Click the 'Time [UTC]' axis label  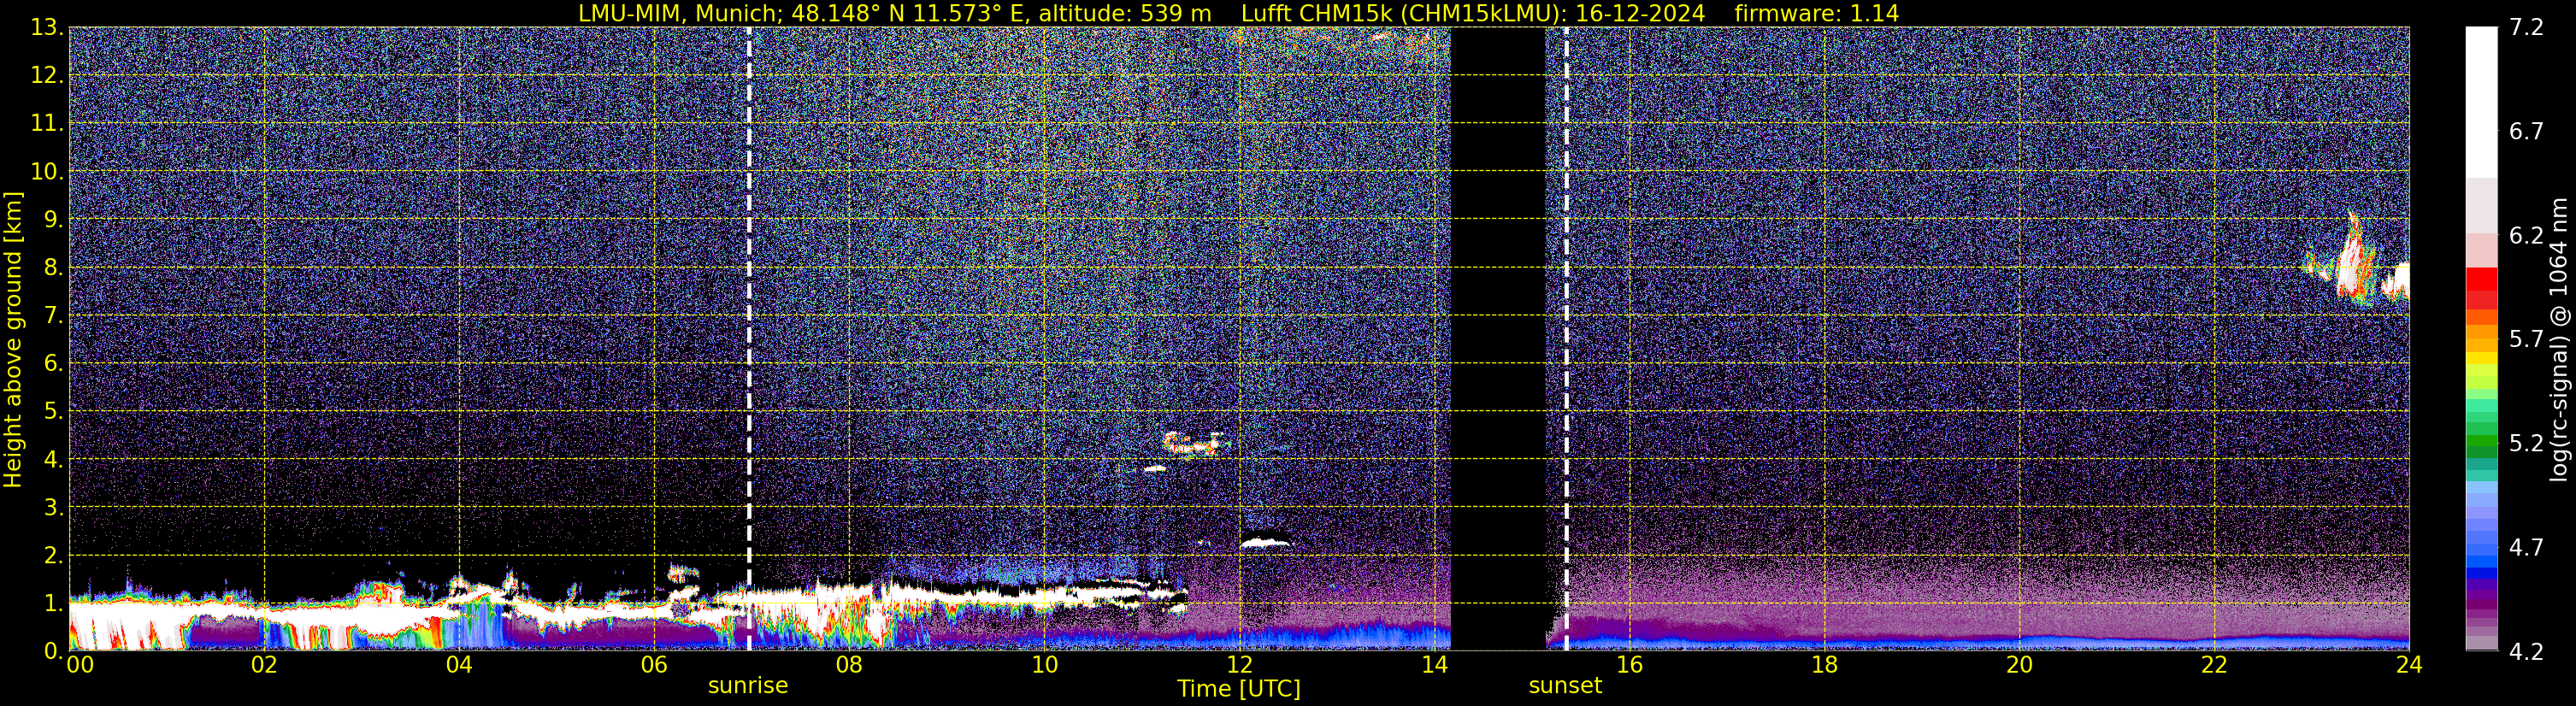1239,689
